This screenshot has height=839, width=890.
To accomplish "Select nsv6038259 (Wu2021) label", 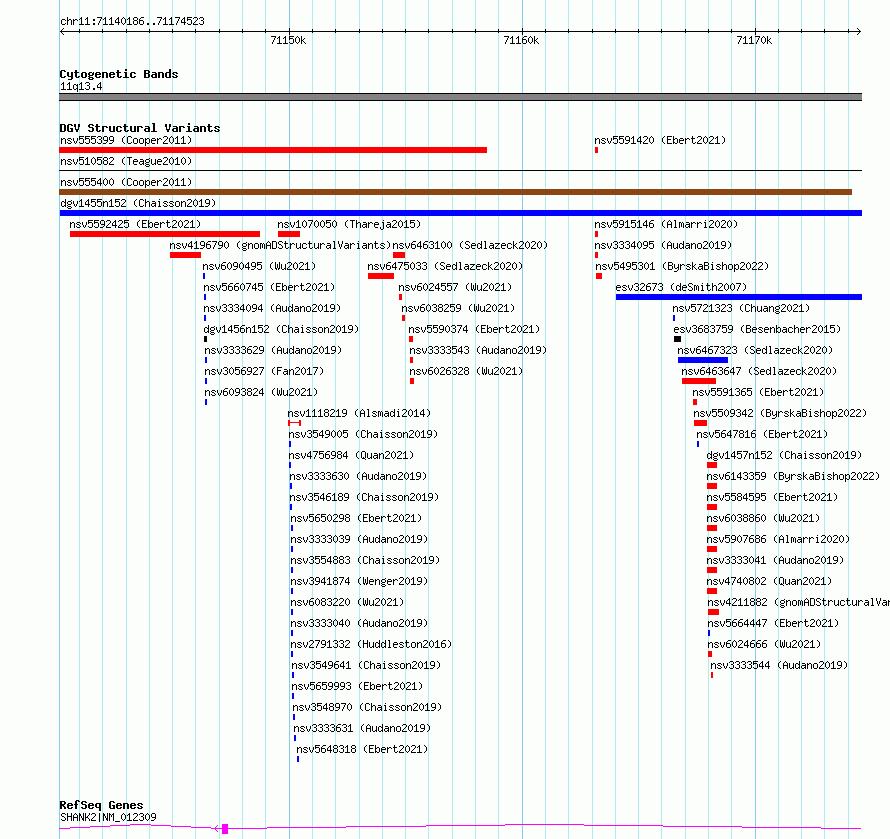I will pyautogui.click(x=459, y=308).
